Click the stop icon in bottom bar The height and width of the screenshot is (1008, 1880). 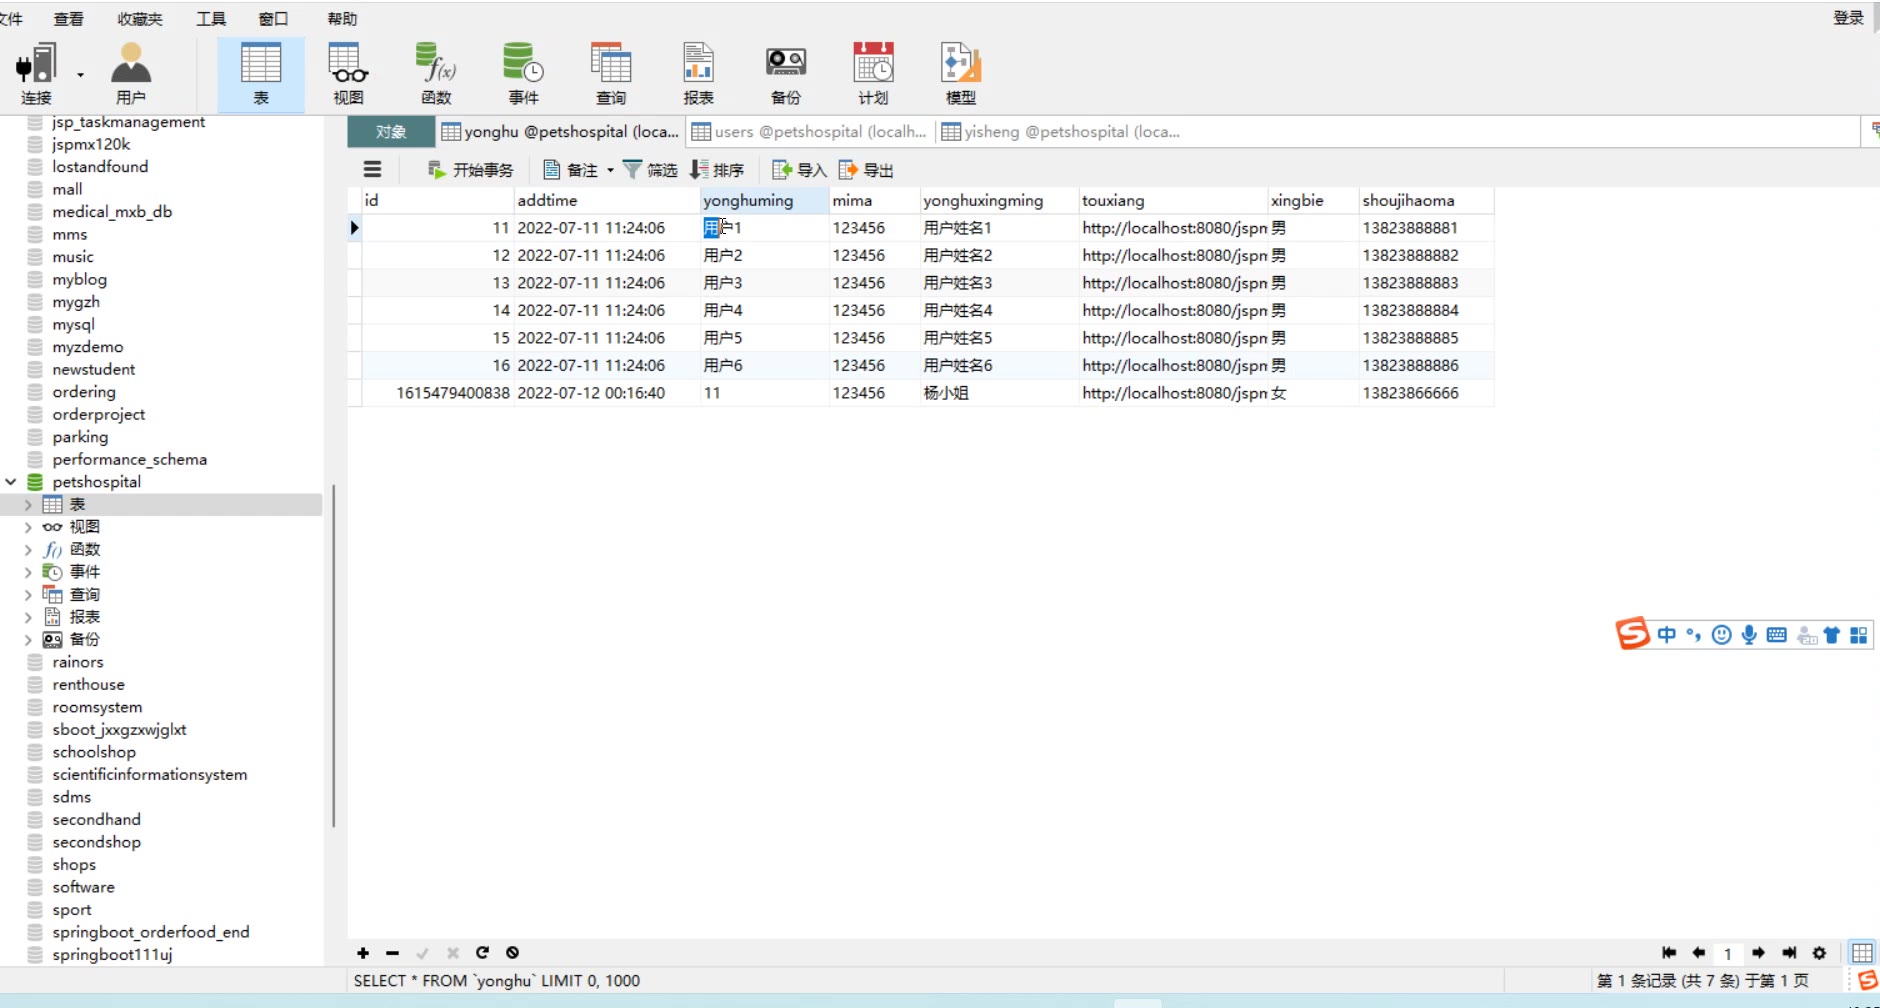[x=512, y=953]
